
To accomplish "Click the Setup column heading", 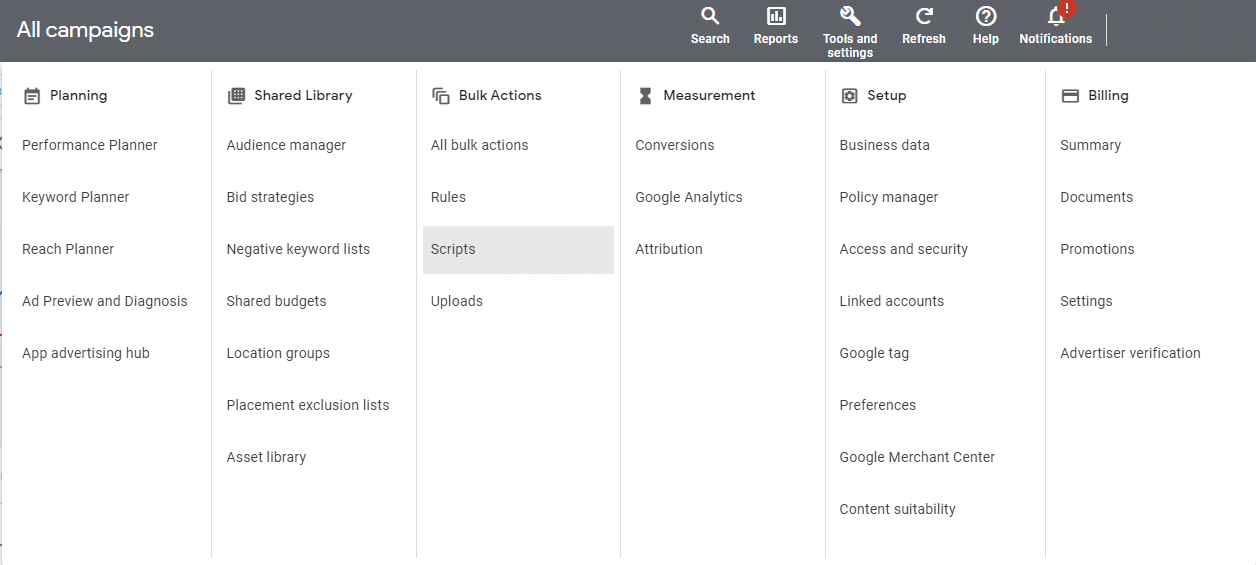I will pyautogui.click(x=887, y=96).
